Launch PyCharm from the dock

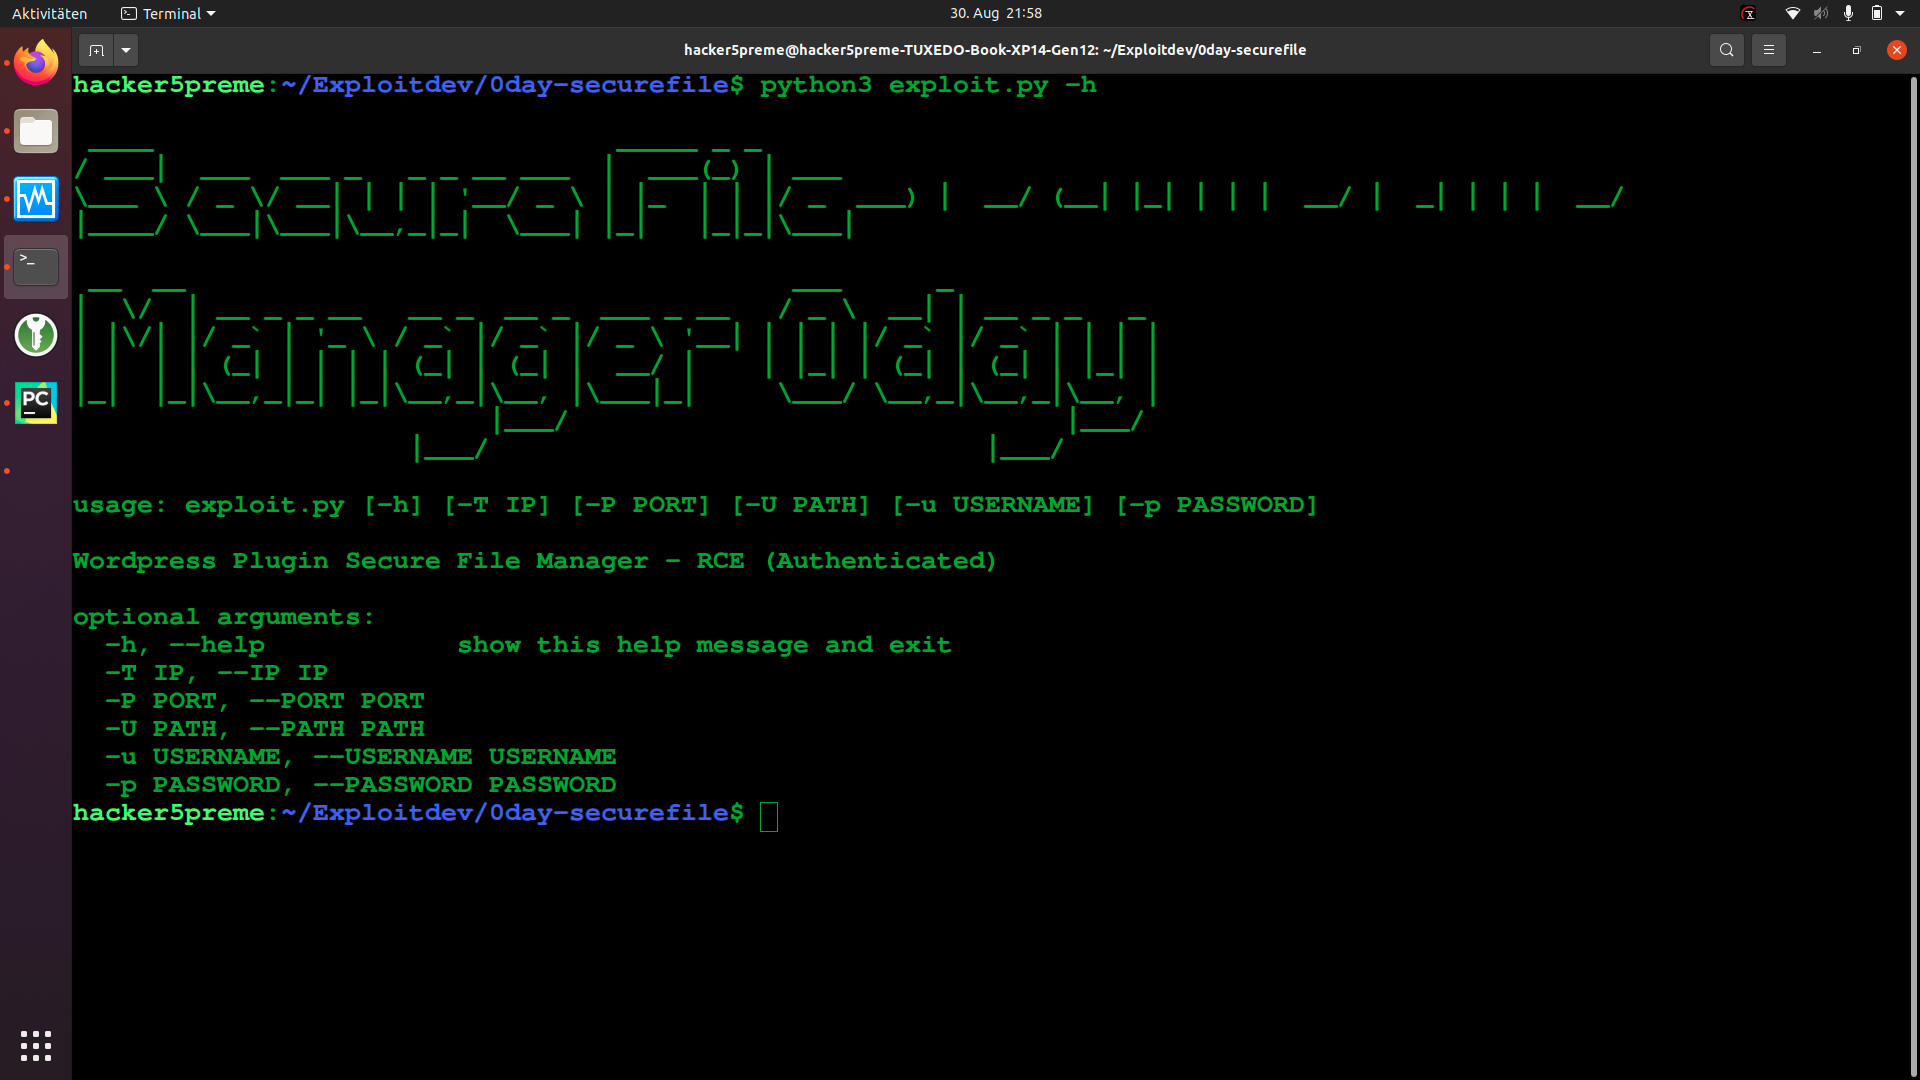[x=36, y=403]
